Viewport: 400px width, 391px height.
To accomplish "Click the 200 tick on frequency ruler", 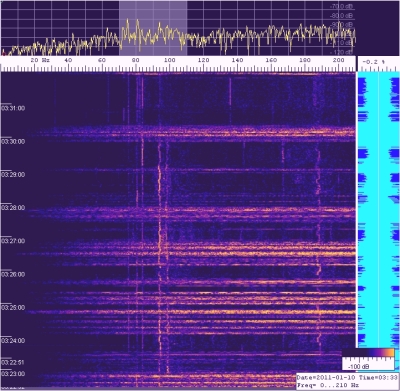I will (338, 60).
